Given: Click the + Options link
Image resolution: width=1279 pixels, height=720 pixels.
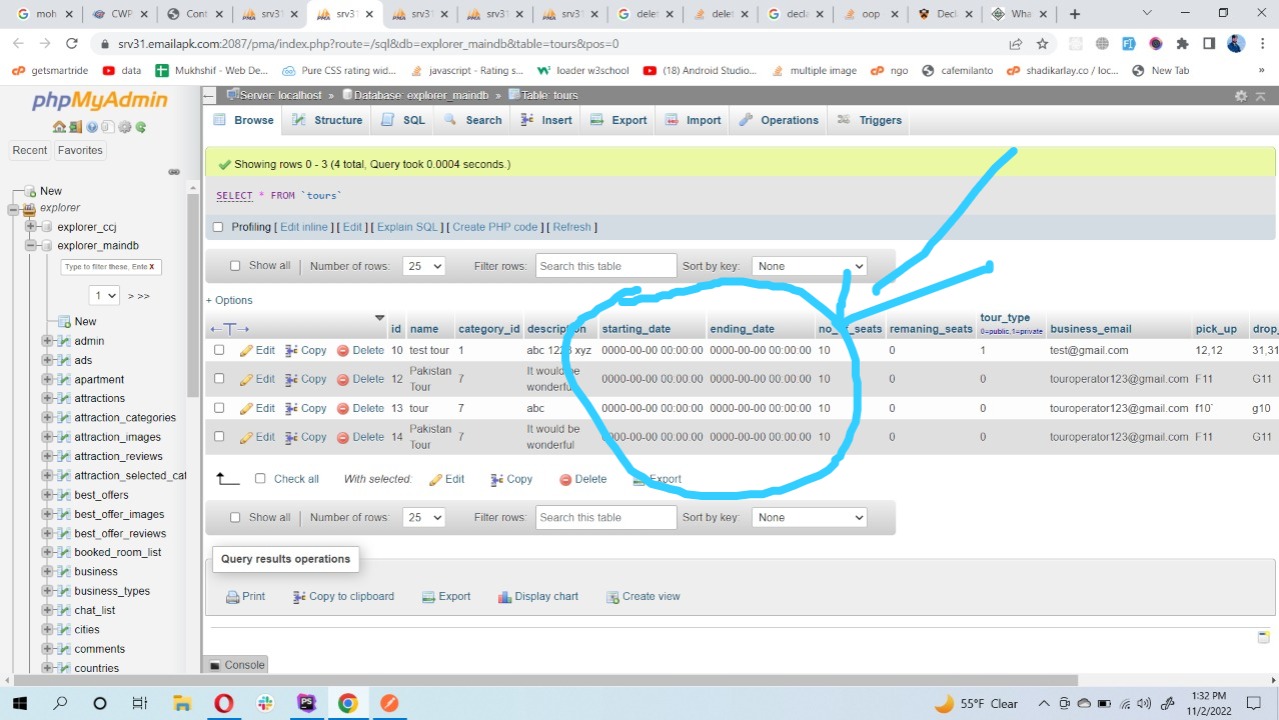Looking at the screenshot, I should point(229,300).
